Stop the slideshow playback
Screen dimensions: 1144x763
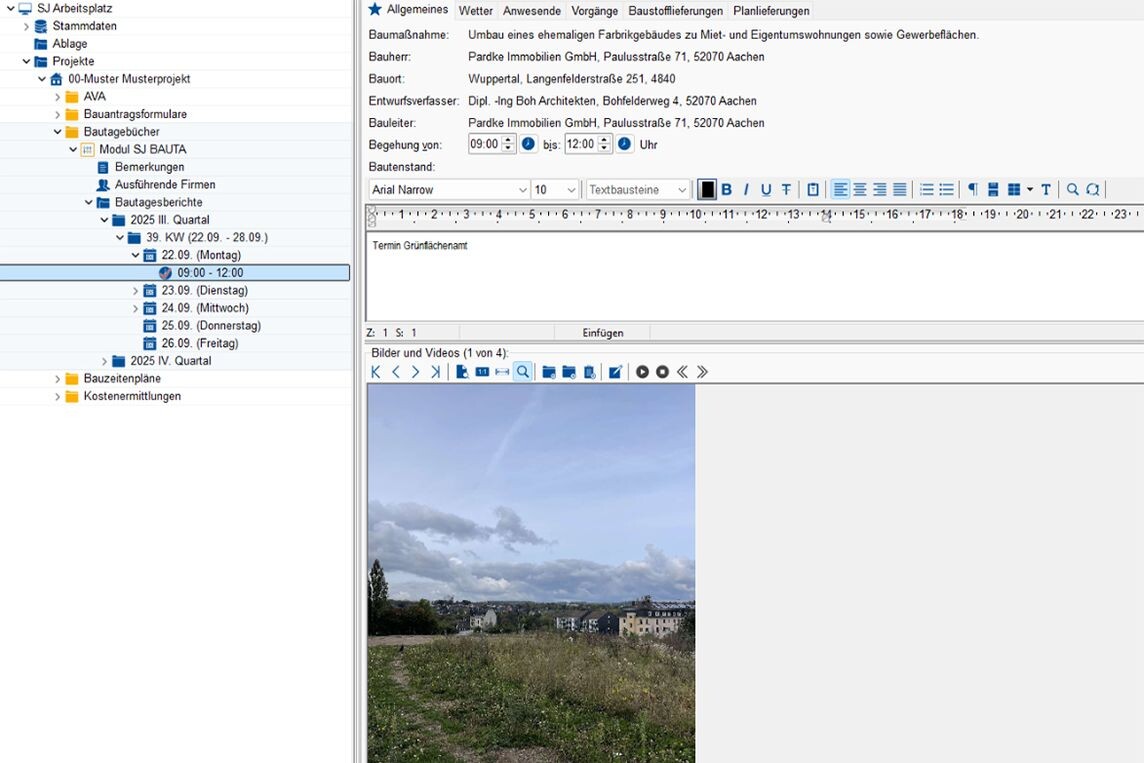click(662, 372)
